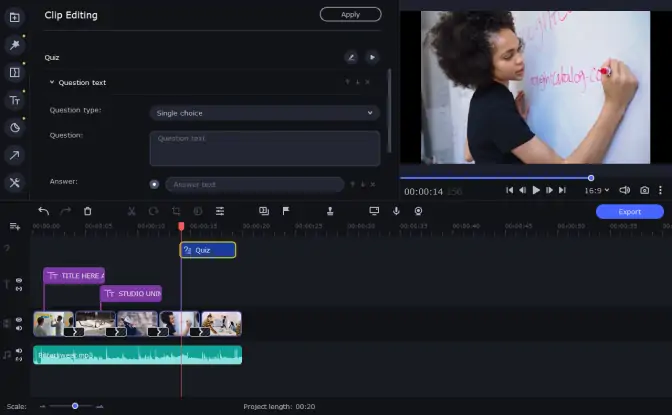The height and width of the screenshot is (415, 672).
Task: Click the timeline Scale slider handle
Action: (75, 406)
